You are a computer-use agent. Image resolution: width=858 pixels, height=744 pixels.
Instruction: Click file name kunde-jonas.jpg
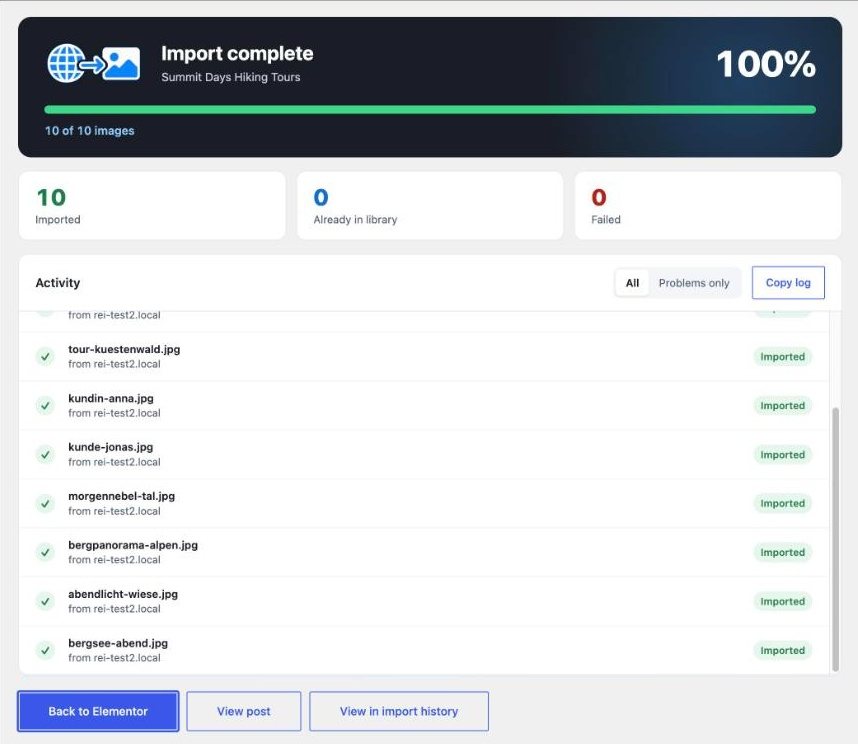coord(111,447)
